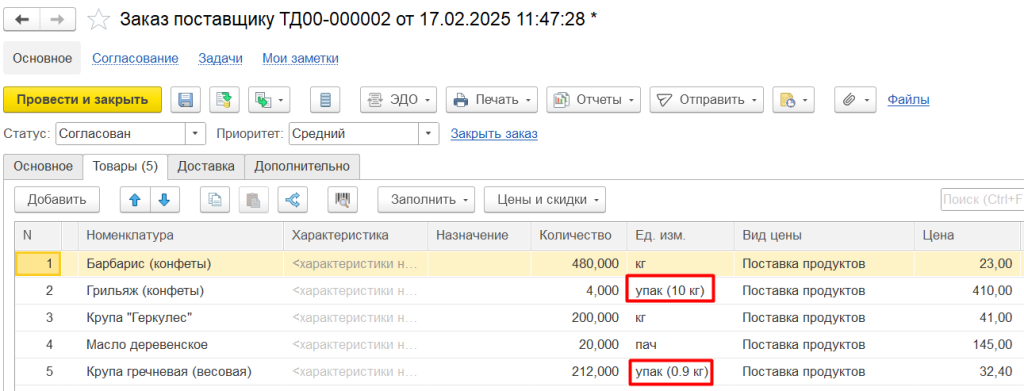Select the Основное section beside Согласование
The image size is (1024, 391).
pyautogui.click(x=42, y=58)
